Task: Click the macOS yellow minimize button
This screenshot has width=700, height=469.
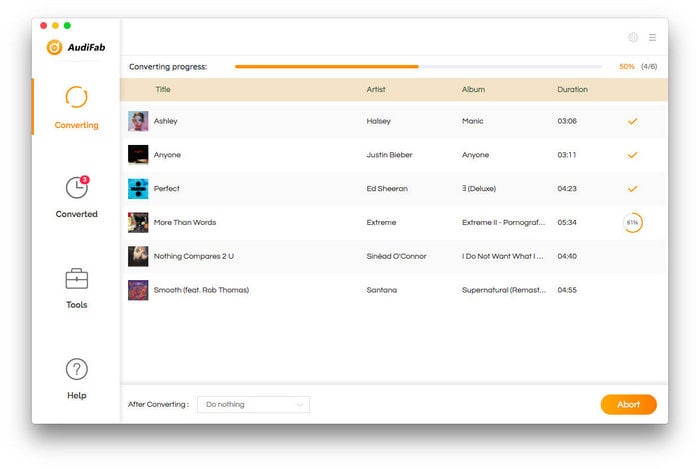Action: click(x=55, y=25)
